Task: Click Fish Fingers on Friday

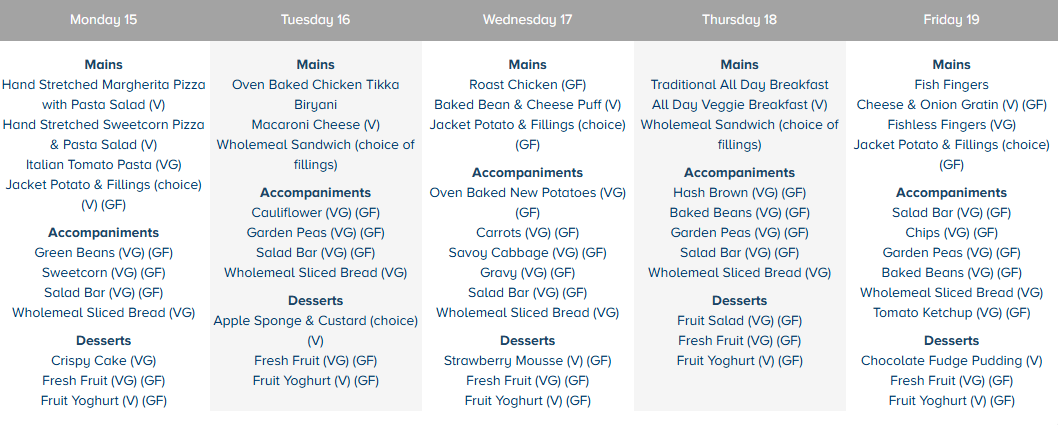Action: (x=951, y=85)
